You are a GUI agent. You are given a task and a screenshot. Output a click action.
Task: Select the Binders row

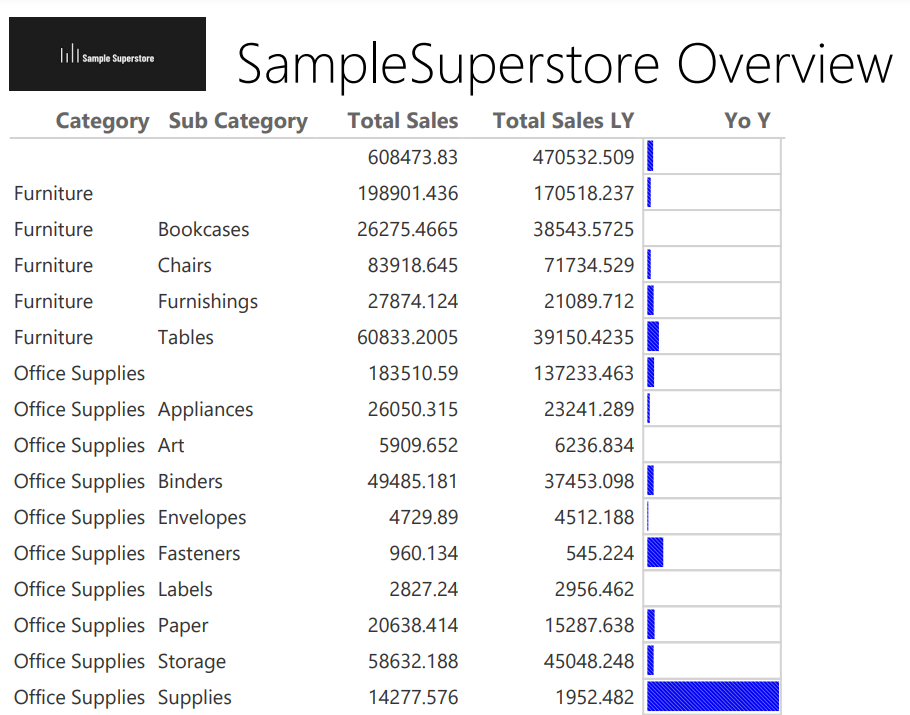pyautogui.click(x=188, y=481)
